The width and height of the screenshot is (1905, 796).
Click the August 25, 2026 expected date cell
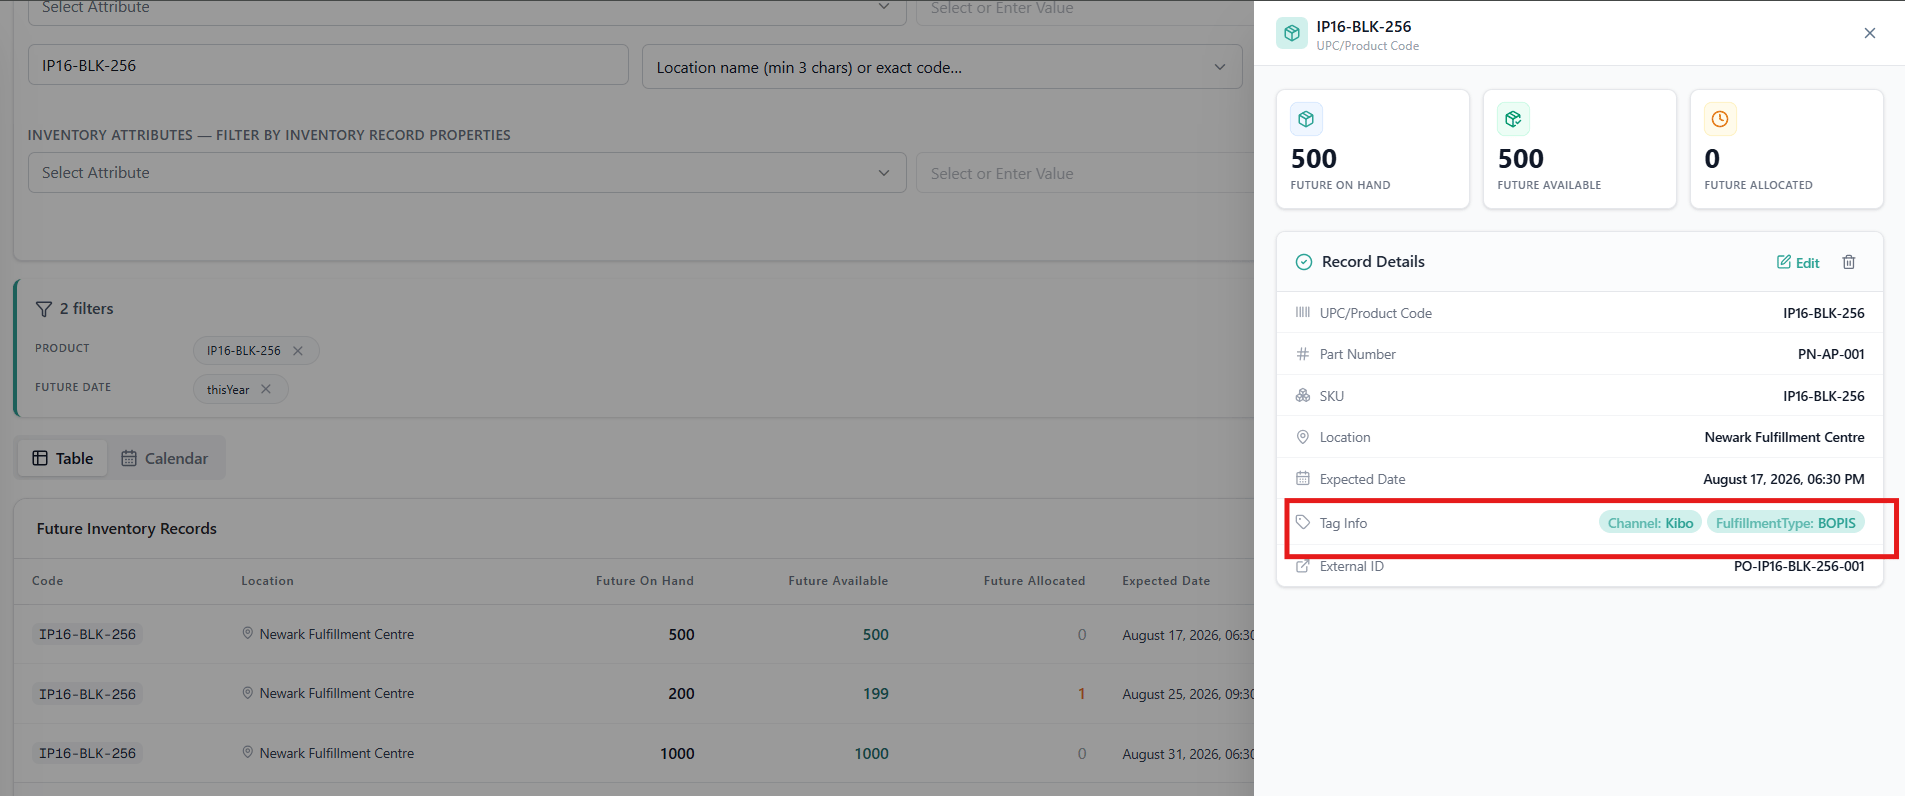click(x=1188, y=694)
